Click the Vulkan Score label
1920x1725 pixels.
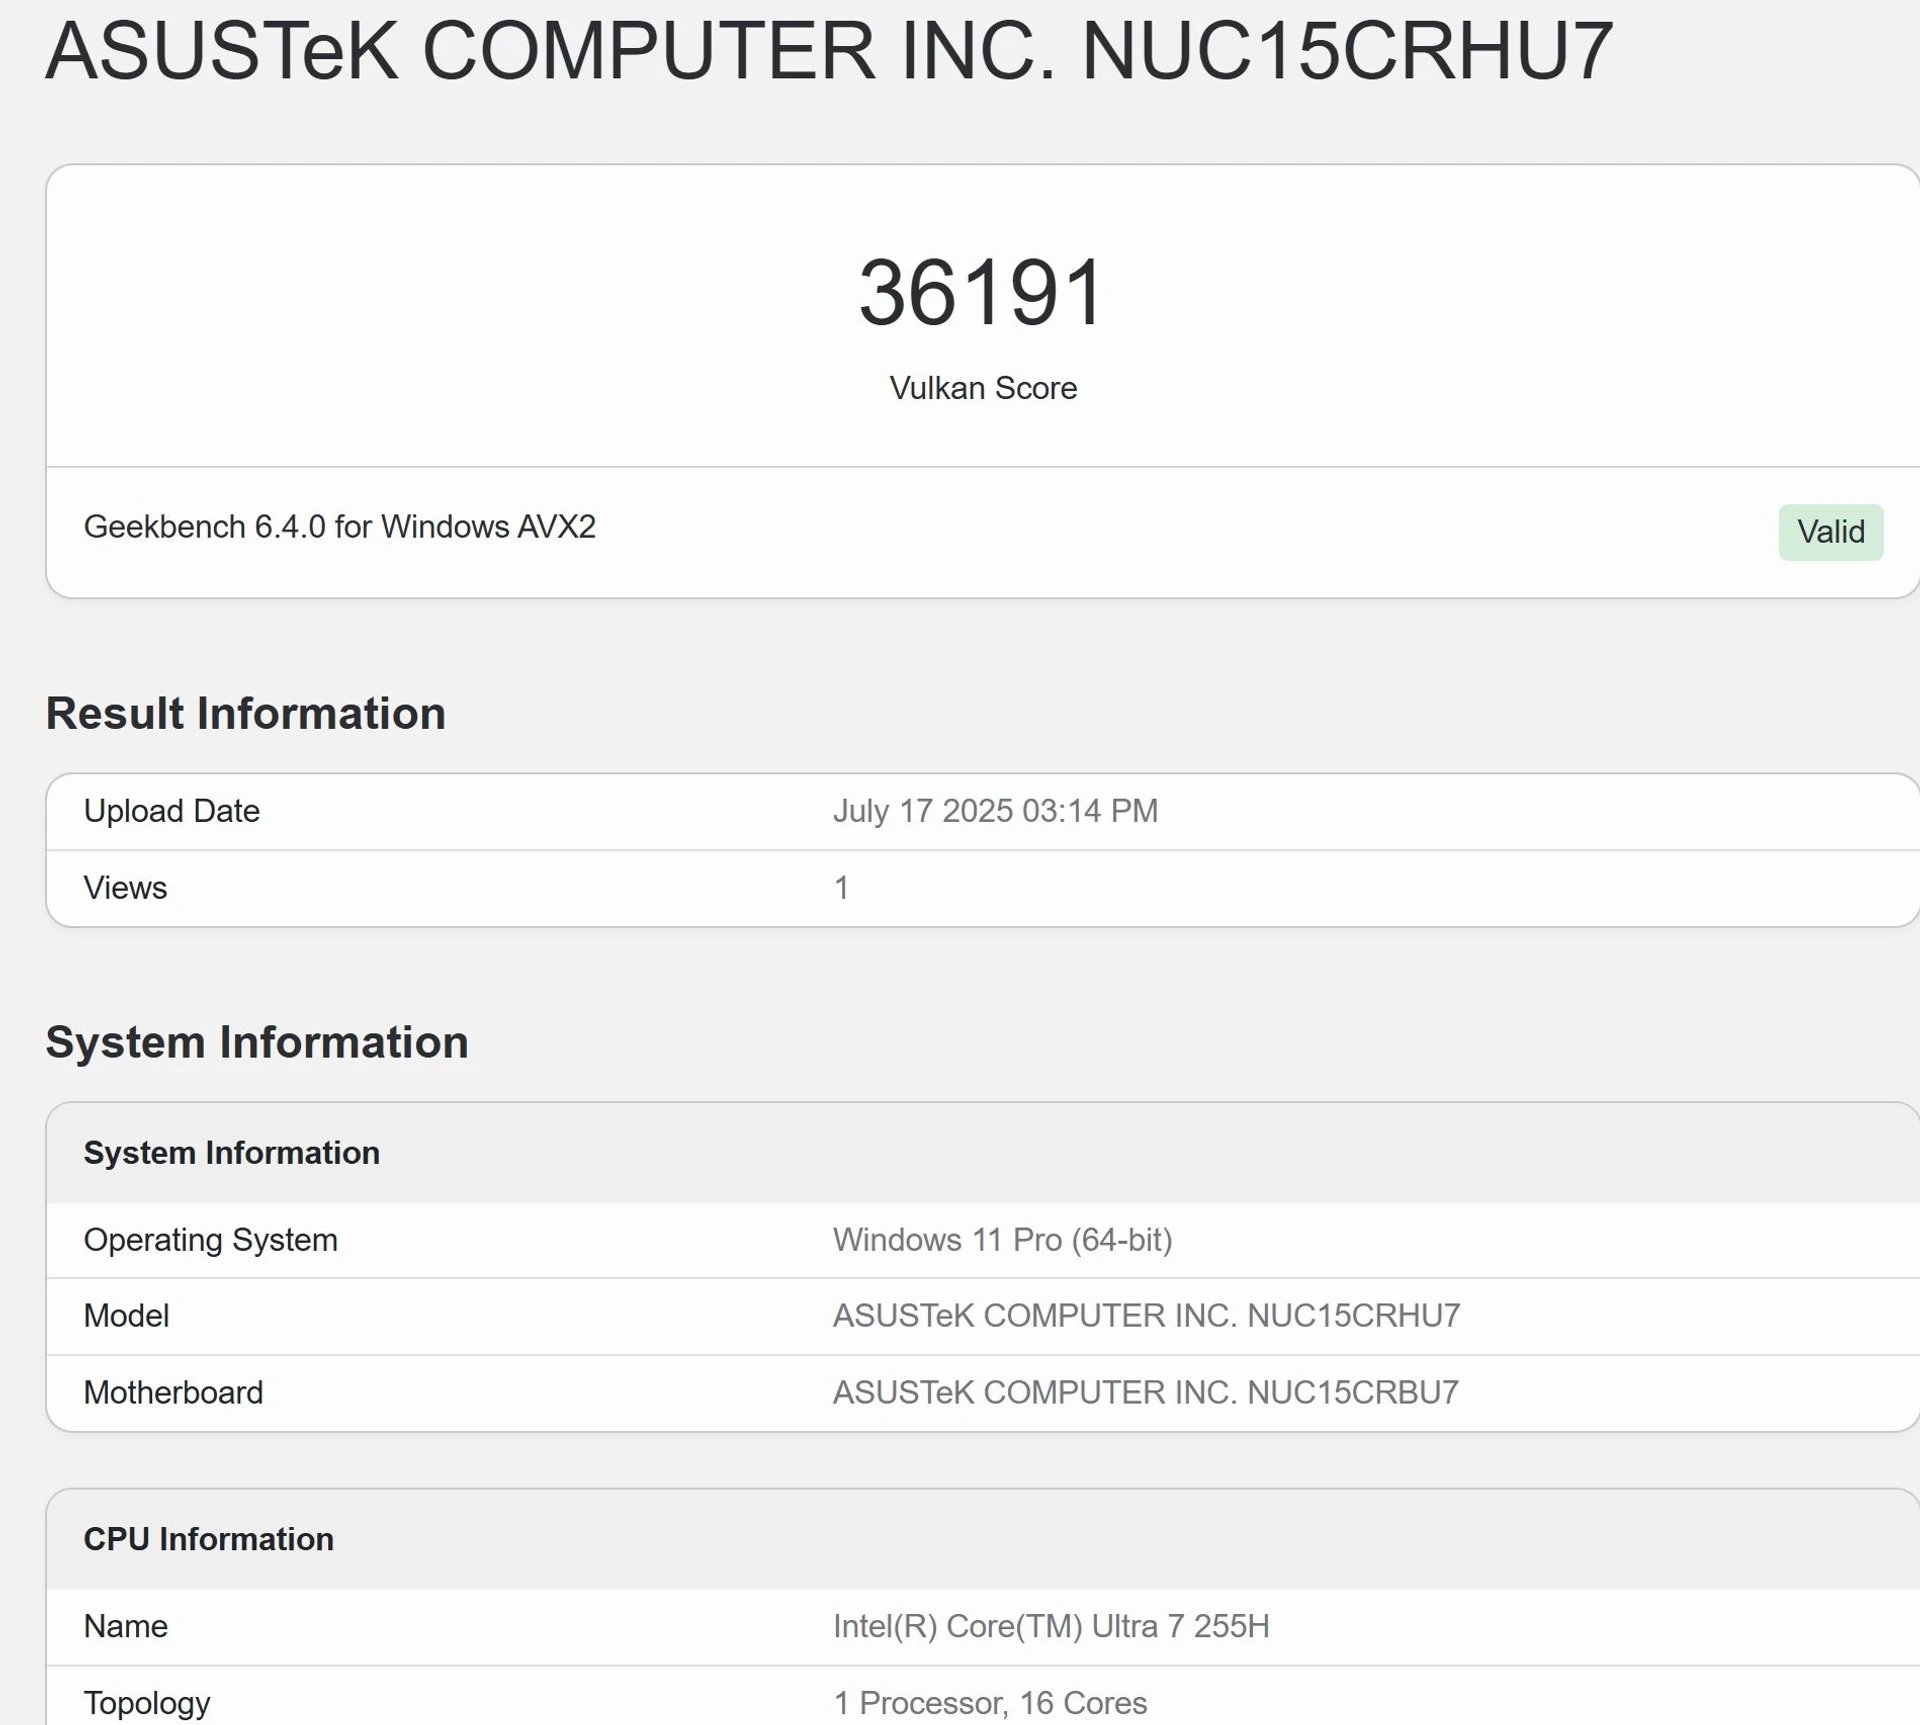(x=983, y=388)
